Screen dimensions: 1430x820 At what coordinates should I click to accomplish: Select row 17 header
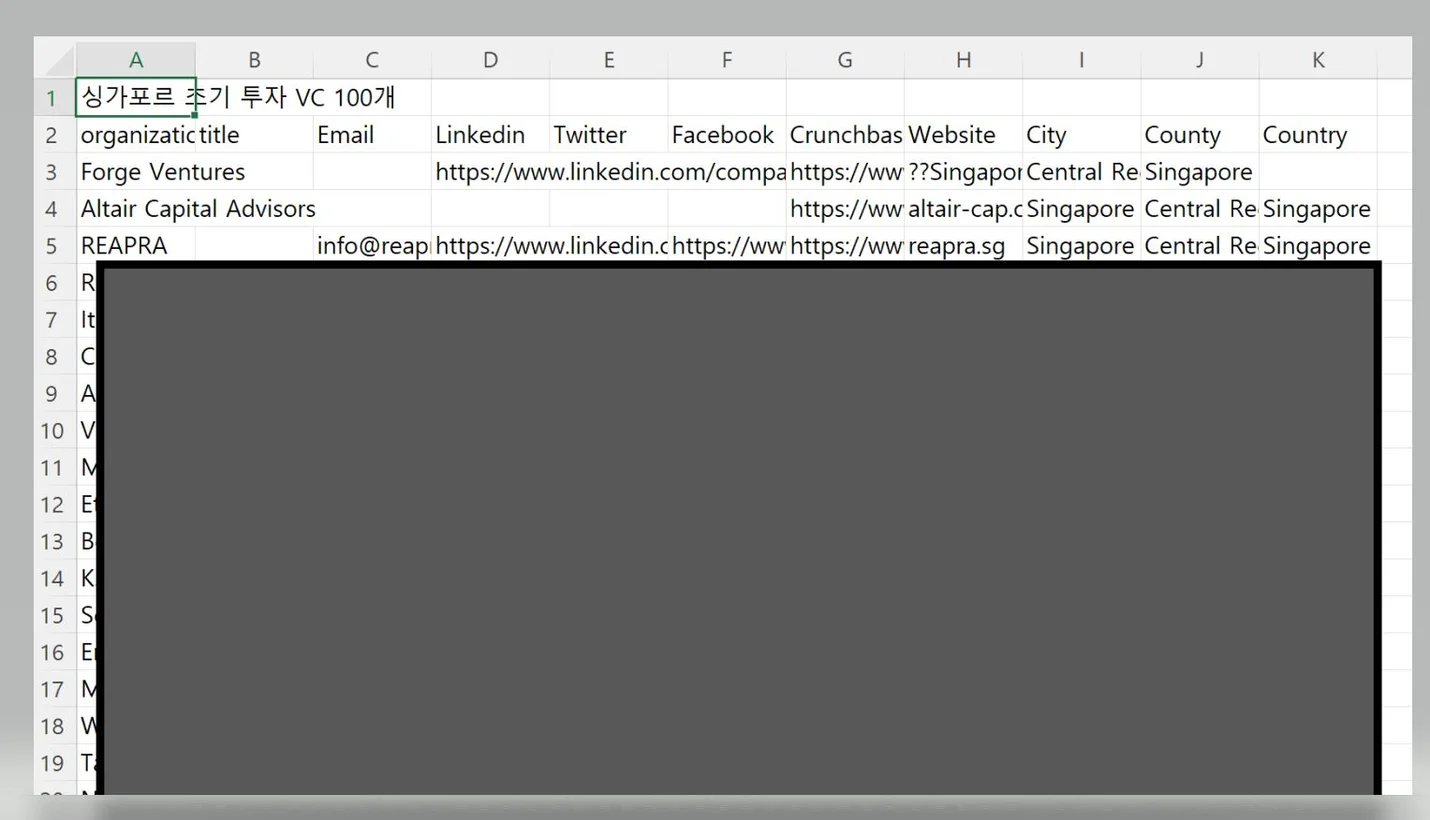coord(55,689)
